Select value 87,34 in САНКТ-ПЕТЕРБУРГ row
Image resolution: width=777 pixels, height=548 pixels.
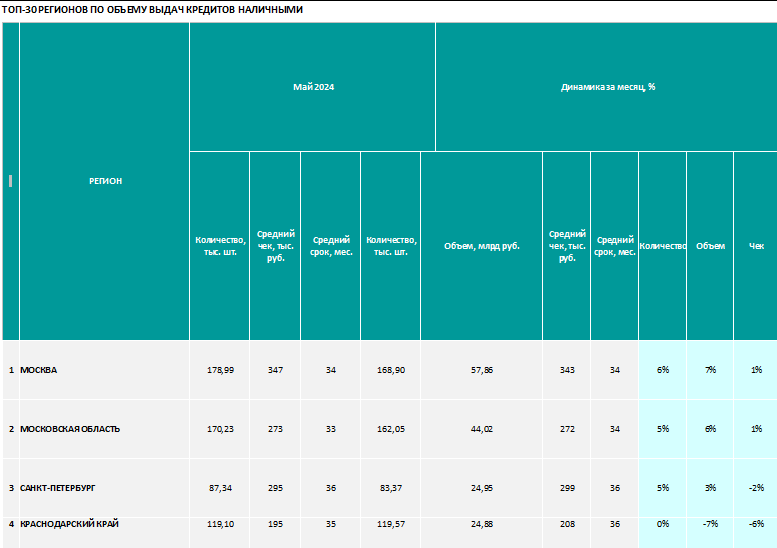[x=220, y=488]
